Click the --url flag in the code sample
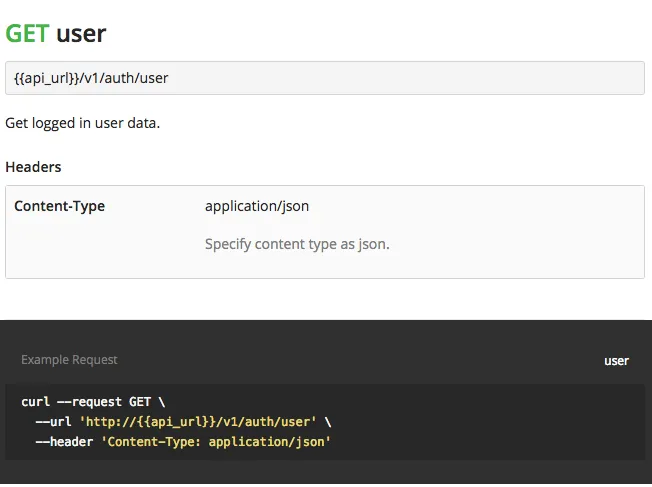 [54, 421]
